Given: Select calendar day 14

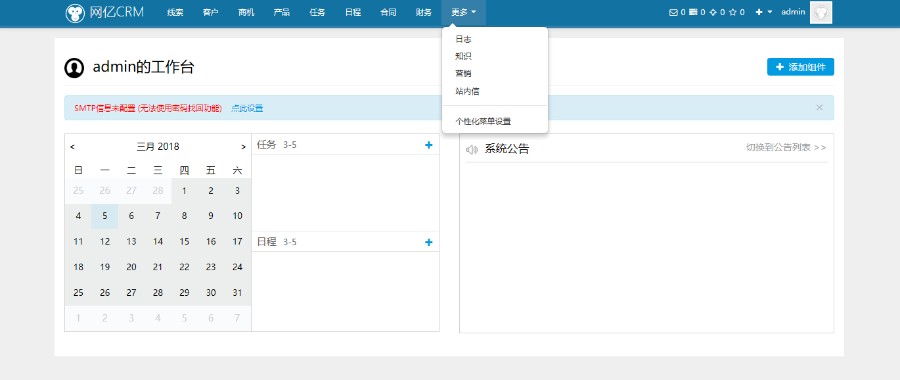Looking at the screenshot, I should pyautogui.click(x=158, y=242).
